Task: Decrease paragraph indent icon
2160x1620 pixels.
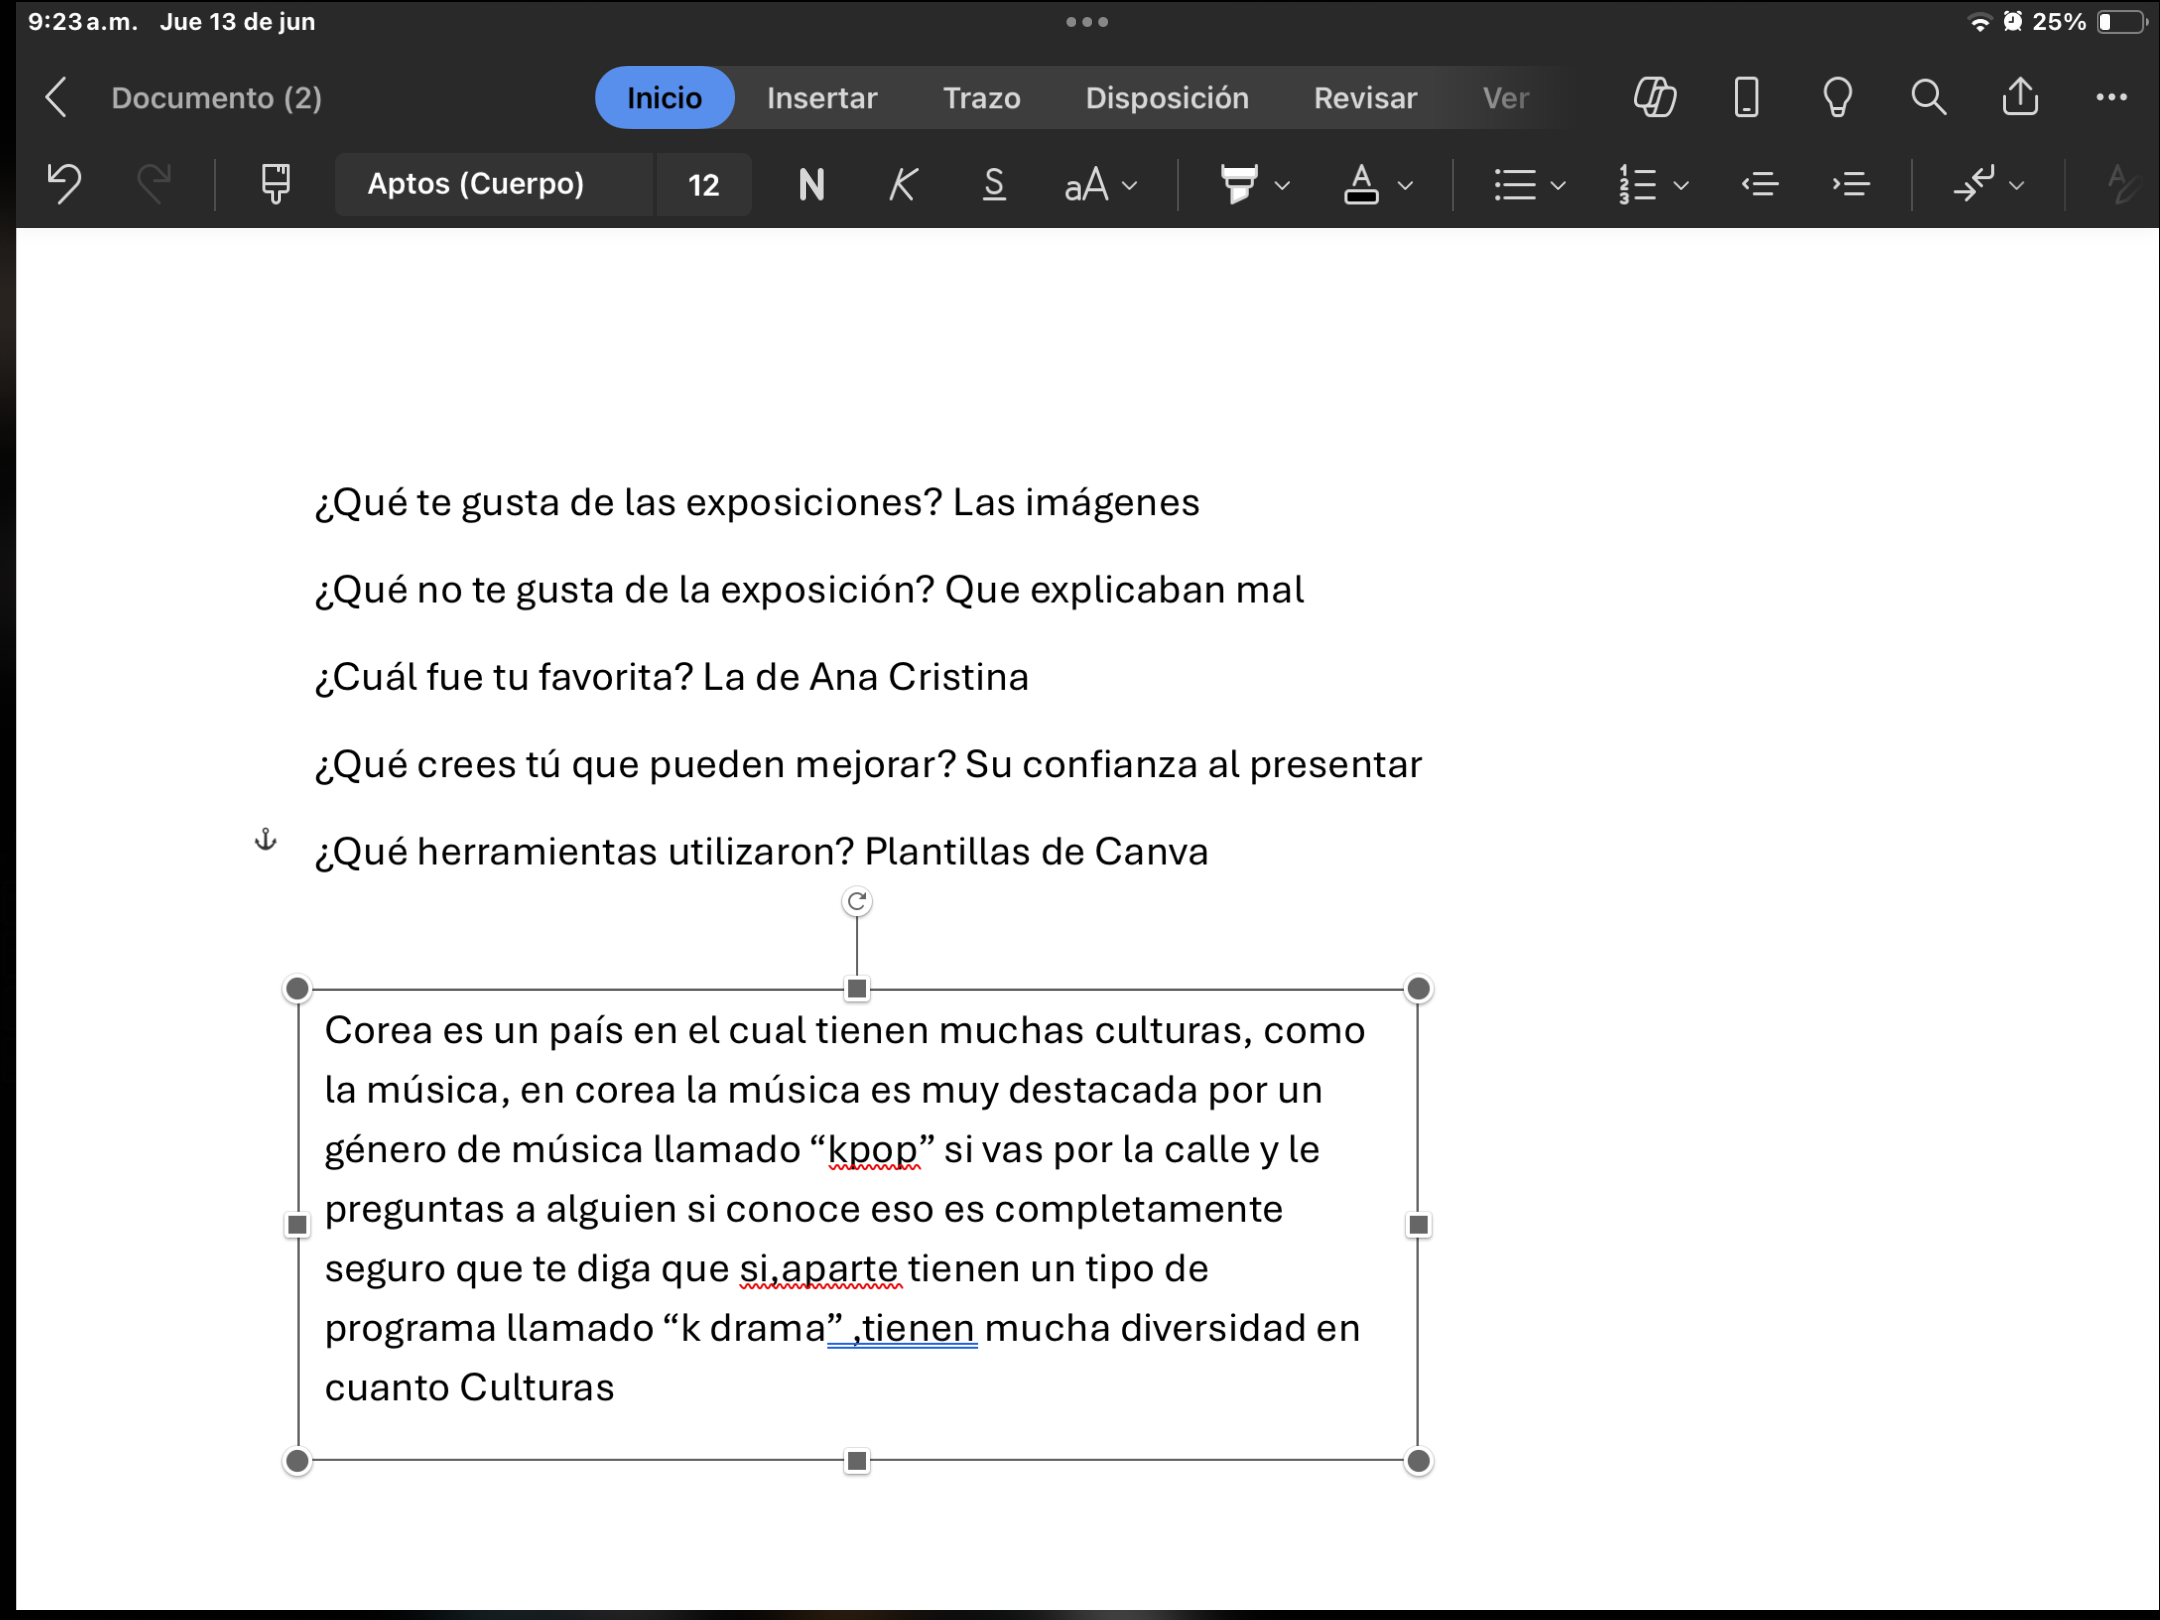Action: tap(1760, 184)
